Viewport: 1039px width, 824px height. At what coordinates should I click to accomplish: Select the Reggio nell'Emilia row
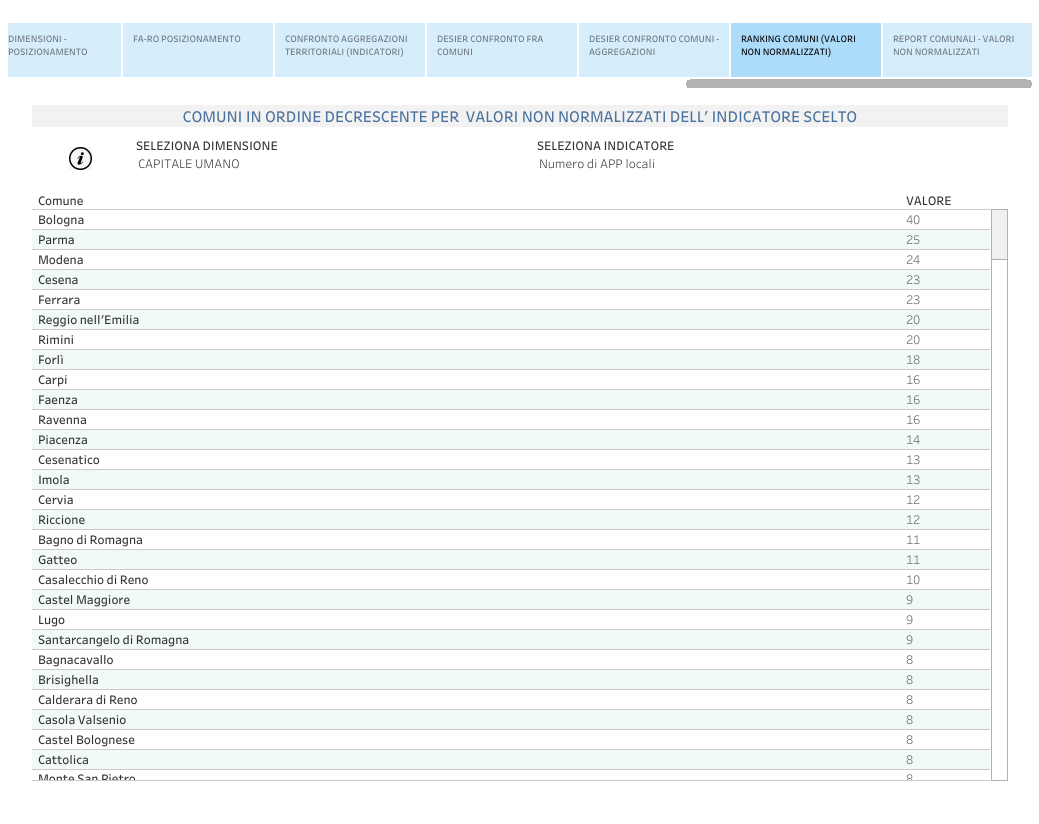511,320
